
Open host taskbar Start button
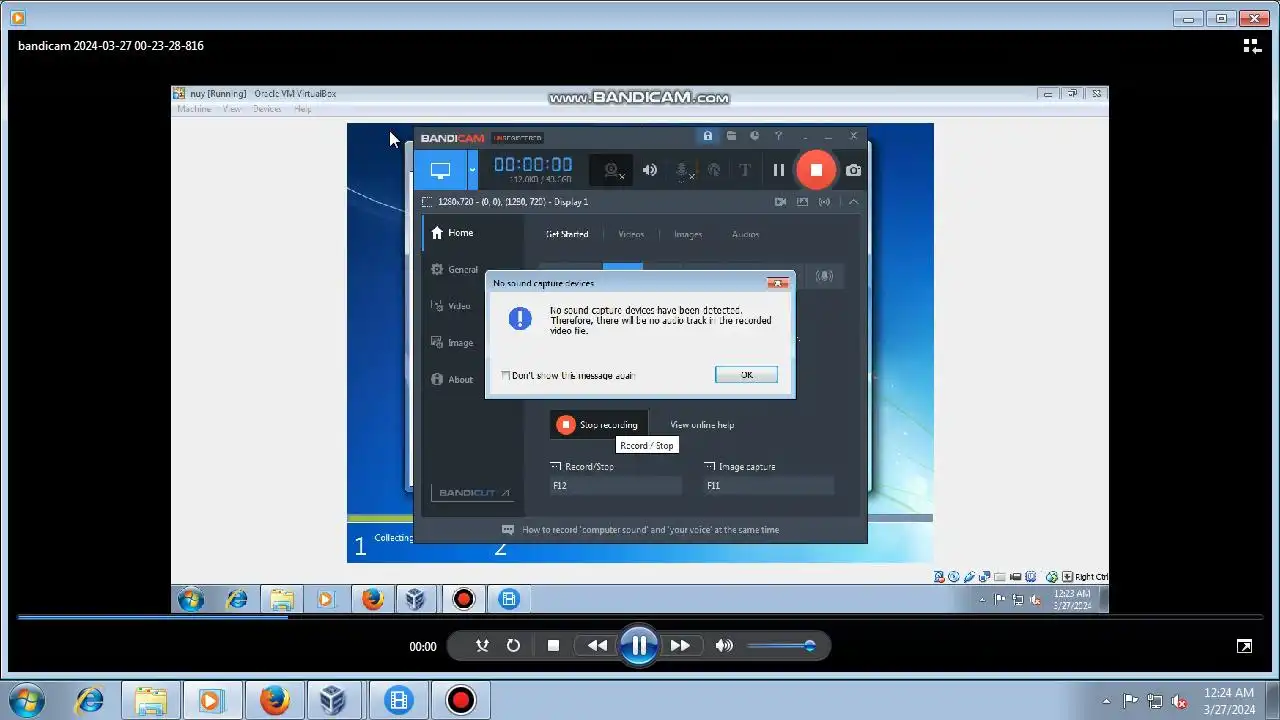25,700
